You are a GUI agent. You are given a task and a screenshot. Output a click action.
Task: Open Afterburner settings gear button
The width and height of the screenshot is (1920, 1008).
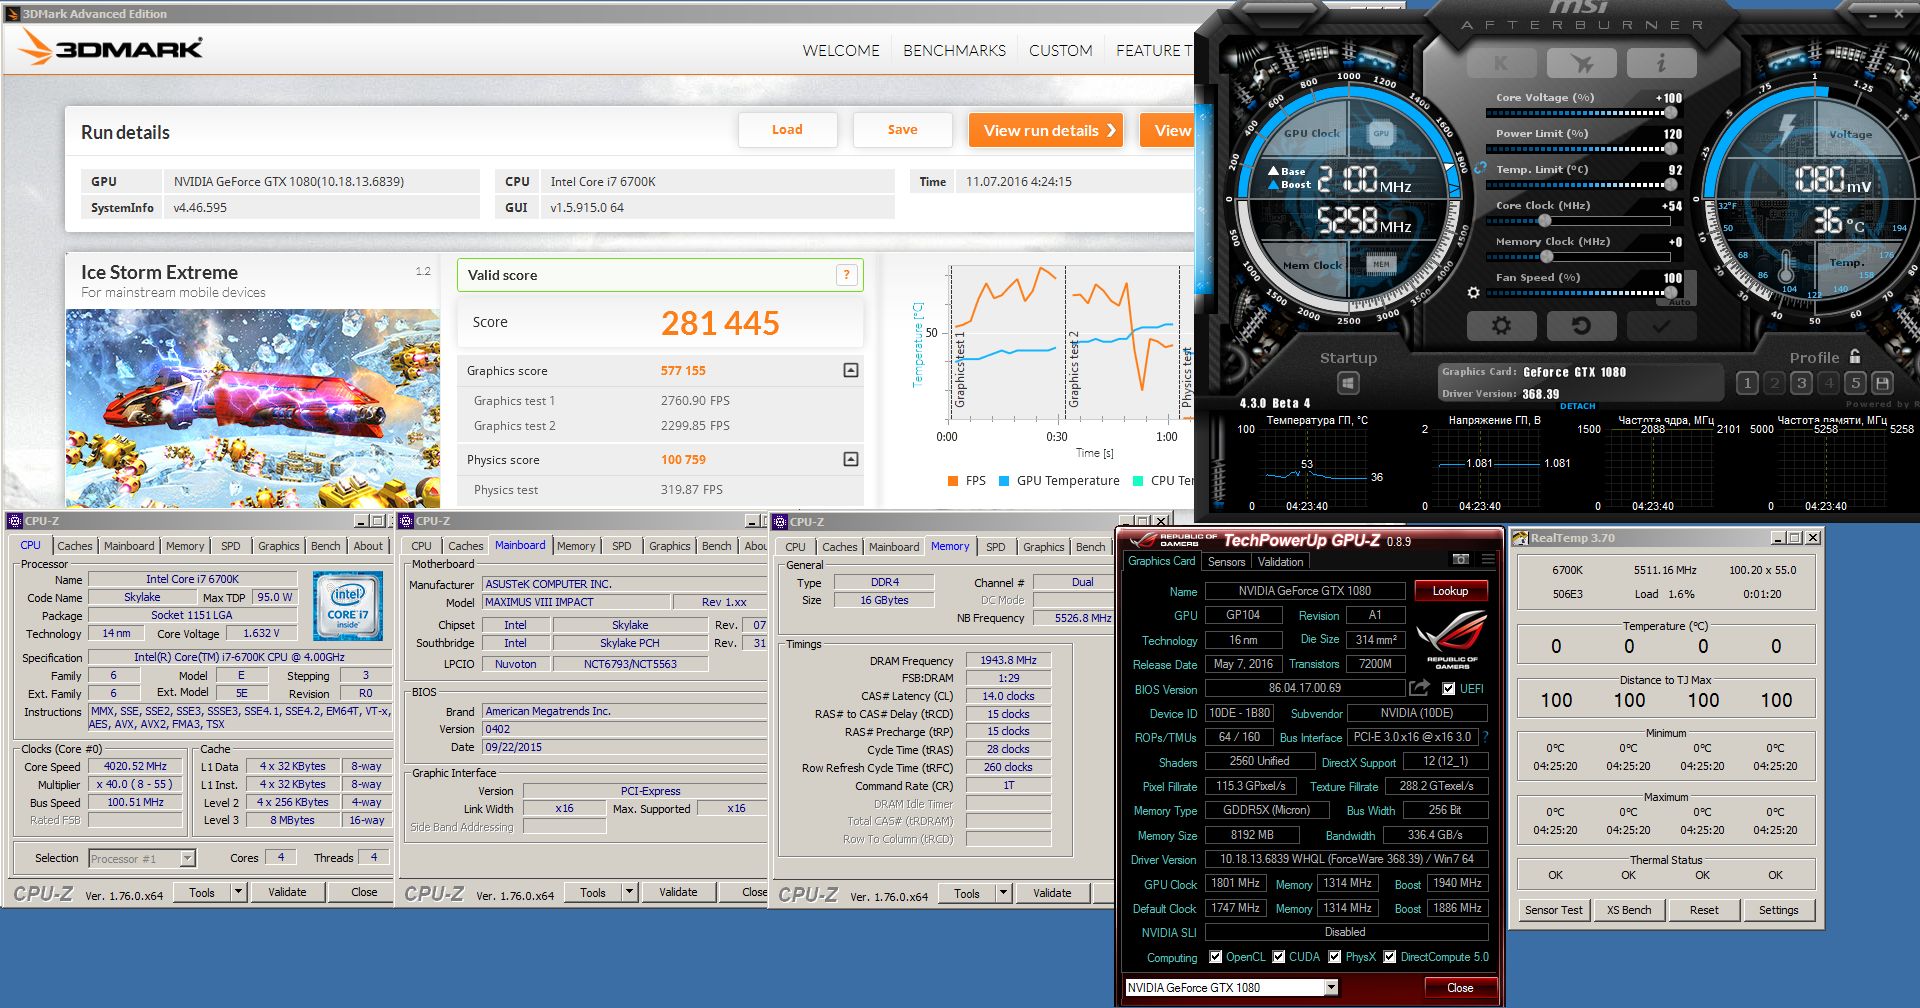tap(1501, 326)
